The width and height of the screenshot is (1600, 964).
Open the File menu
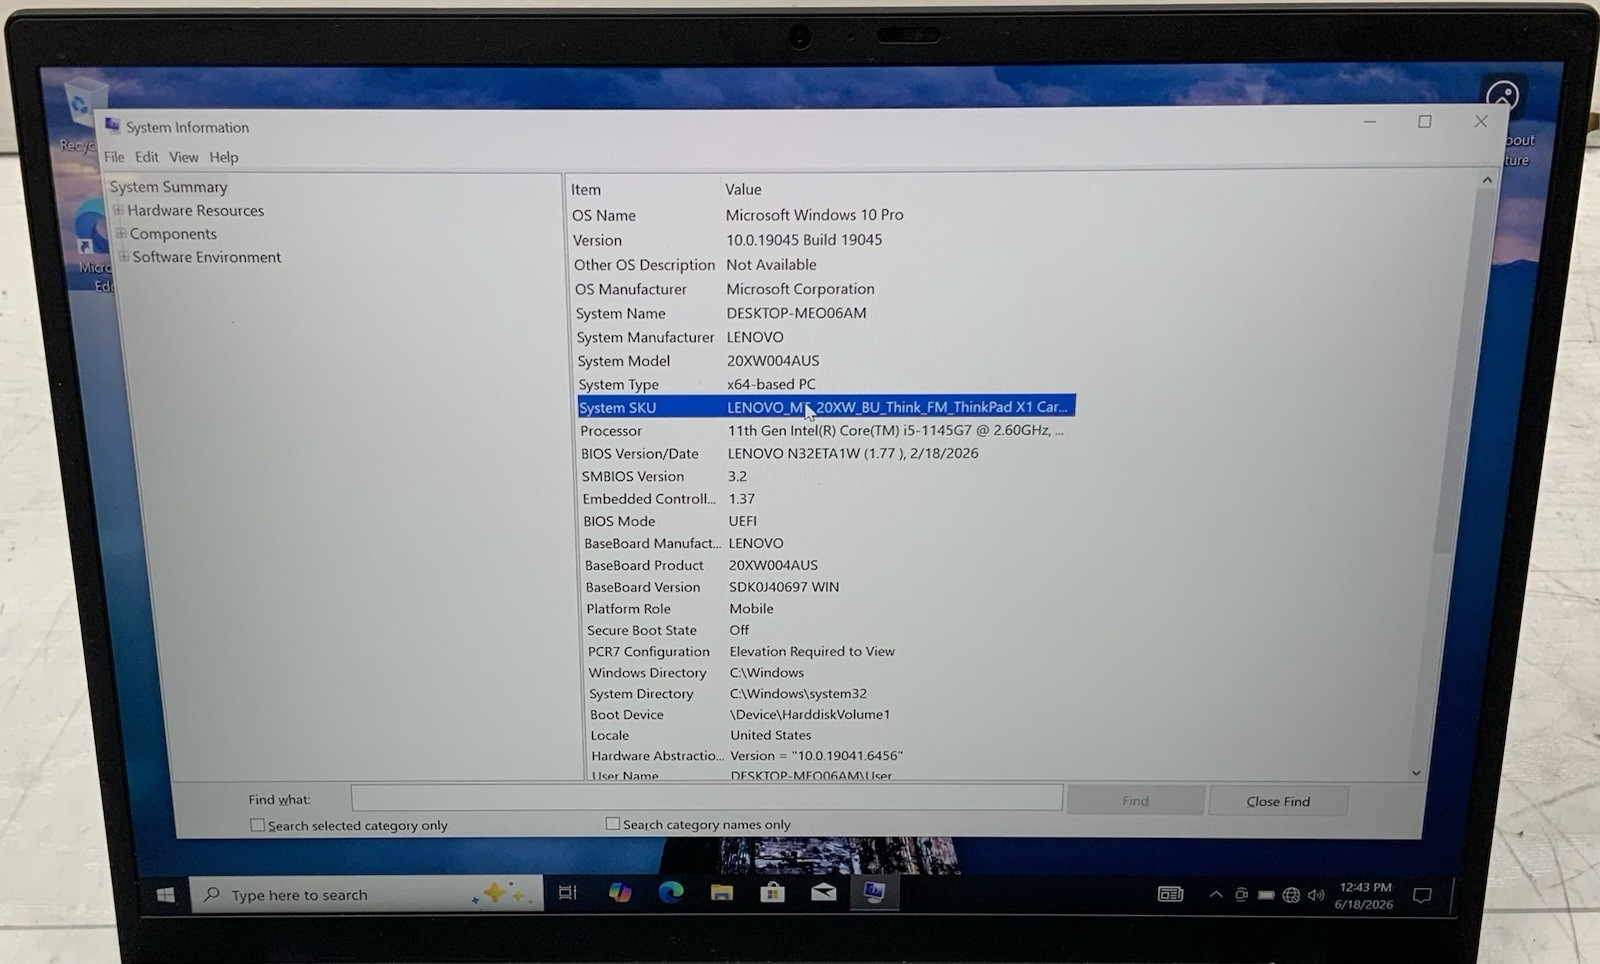(114, 157)
